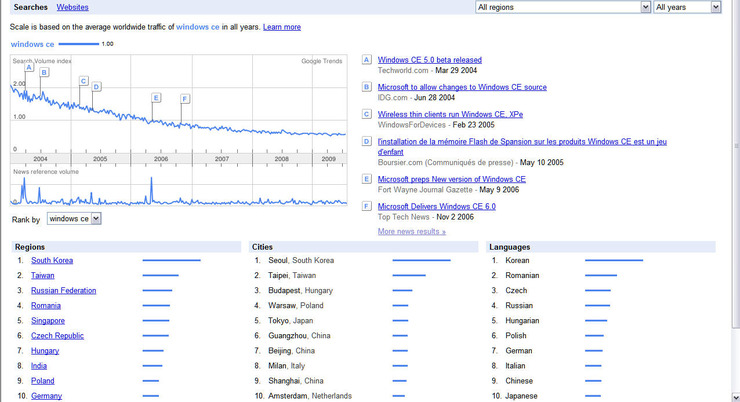This screenshot has width=740, height=402.
Task: Click the Regions section header
Action: click(126, 247)
